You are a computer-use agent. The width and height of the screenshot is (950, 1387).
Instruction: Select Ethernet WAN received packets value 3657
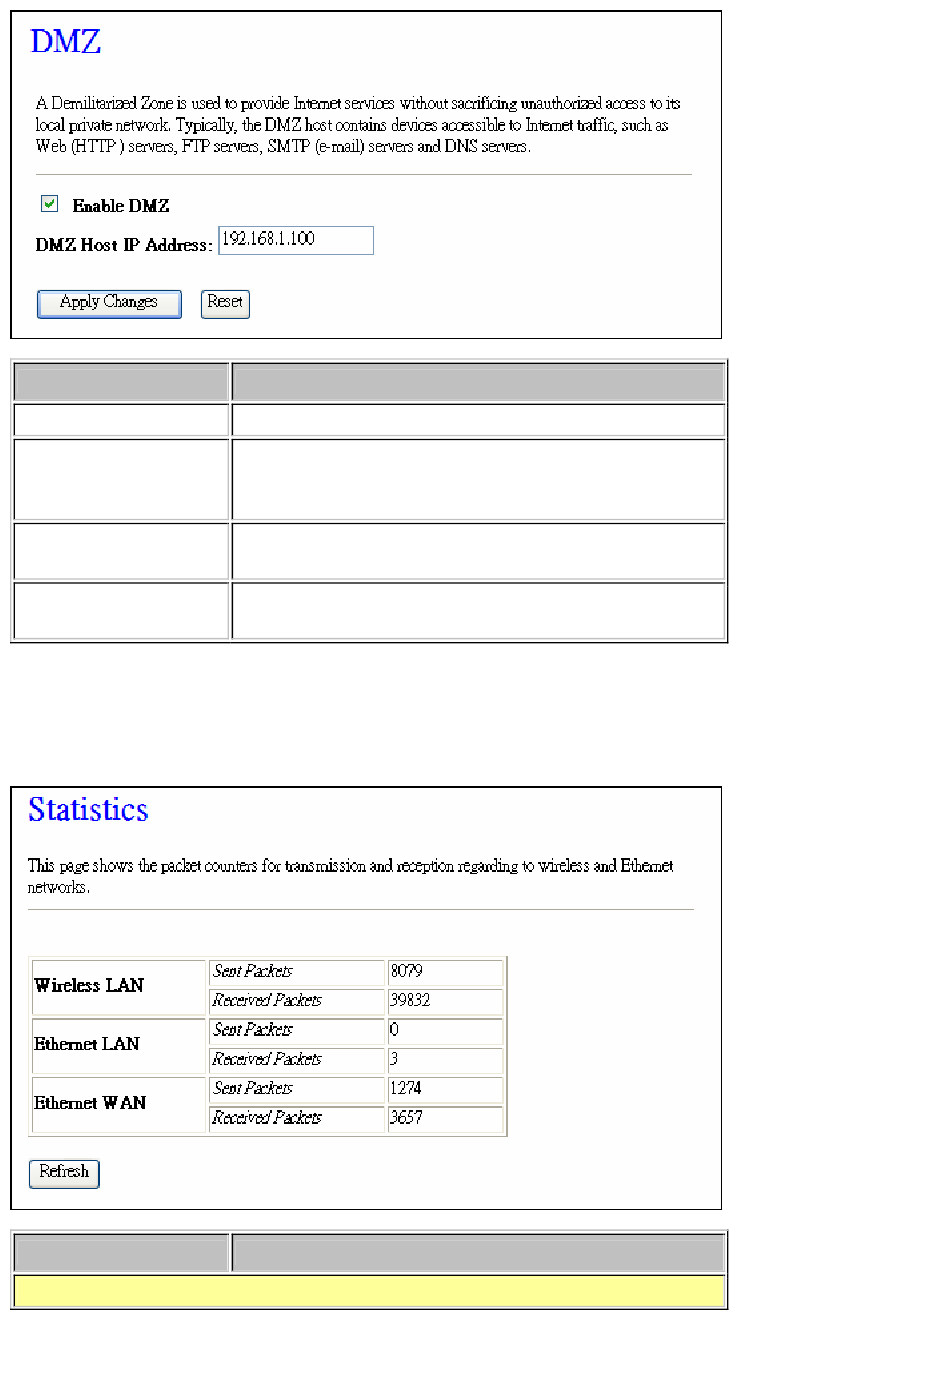tap(407, 1117)
